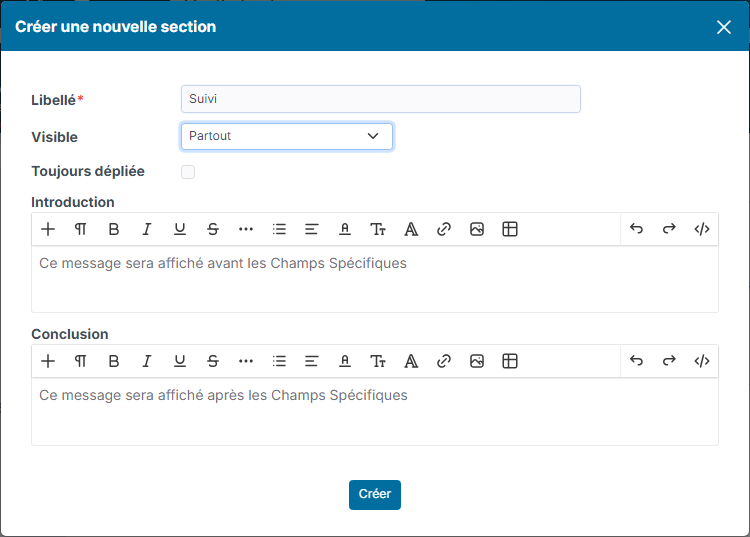
Task: Insert a table in the Conclusion editor
Action: [x=510, y=361]
